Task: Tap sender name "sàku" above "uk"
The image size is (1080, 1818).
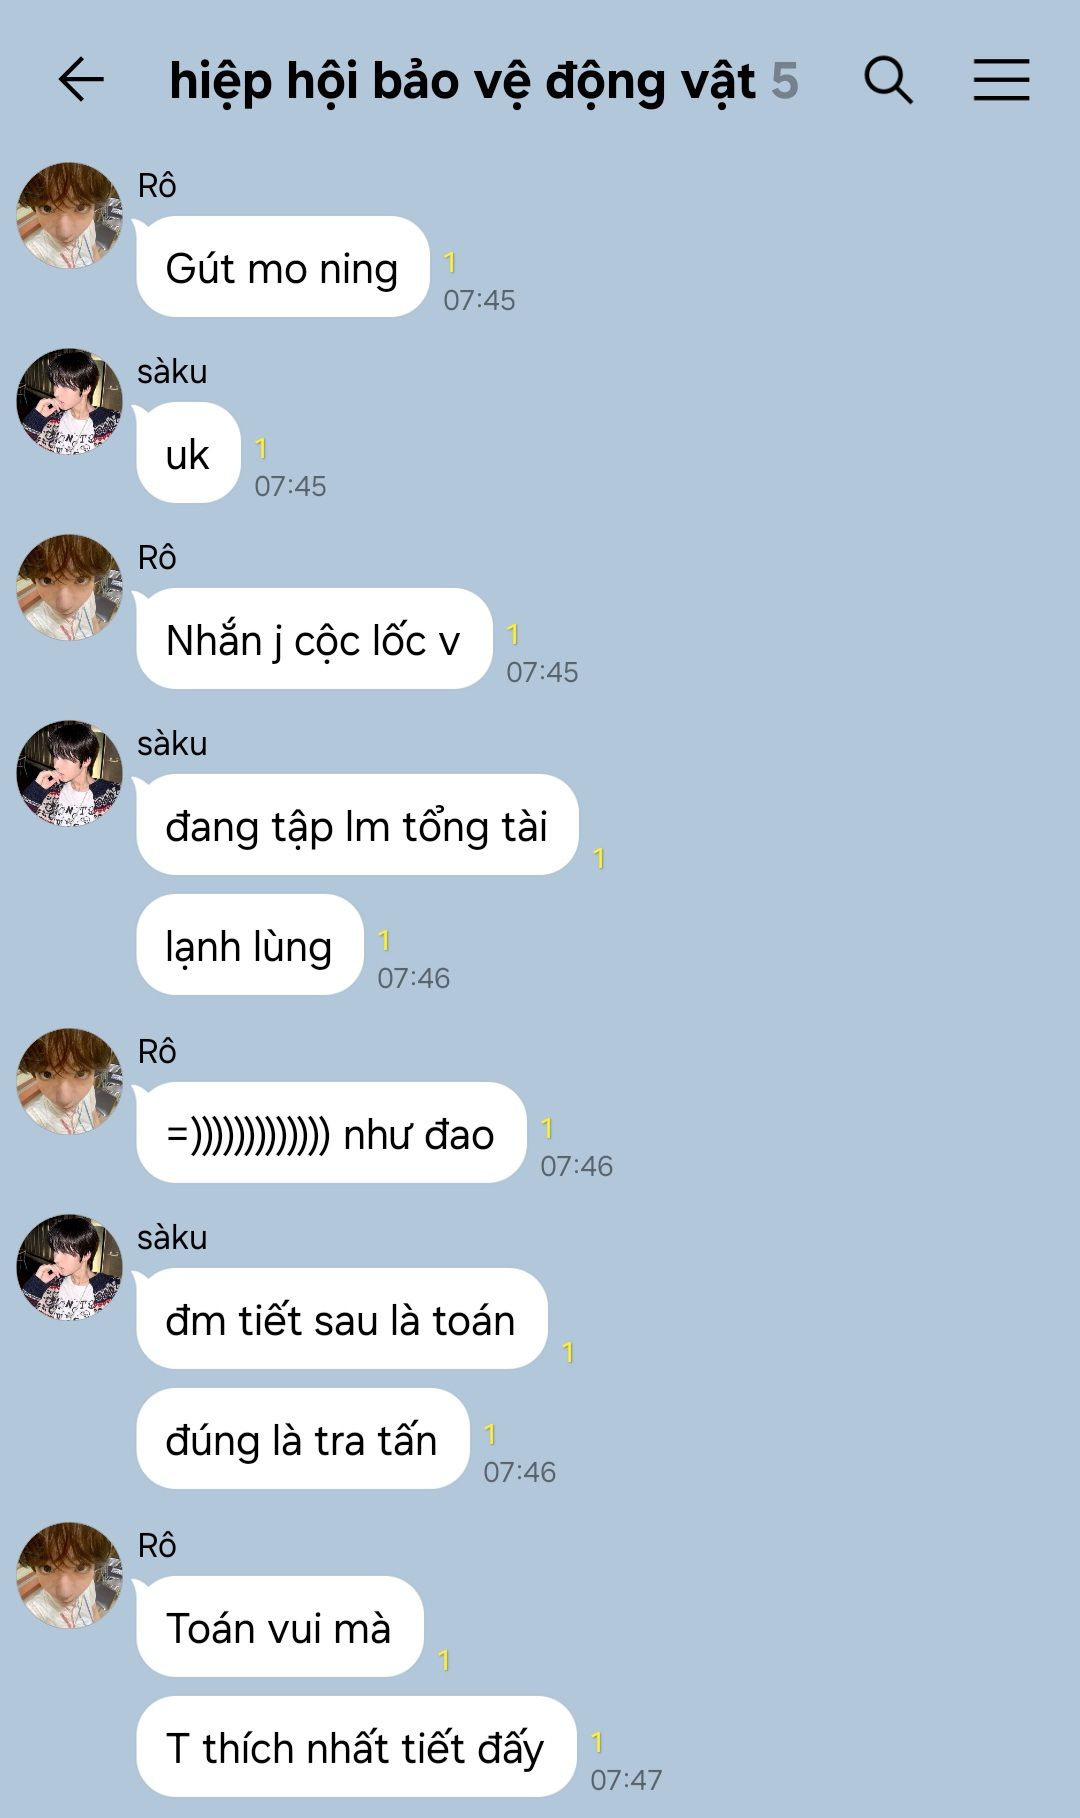Action: (x=172, y=371)
